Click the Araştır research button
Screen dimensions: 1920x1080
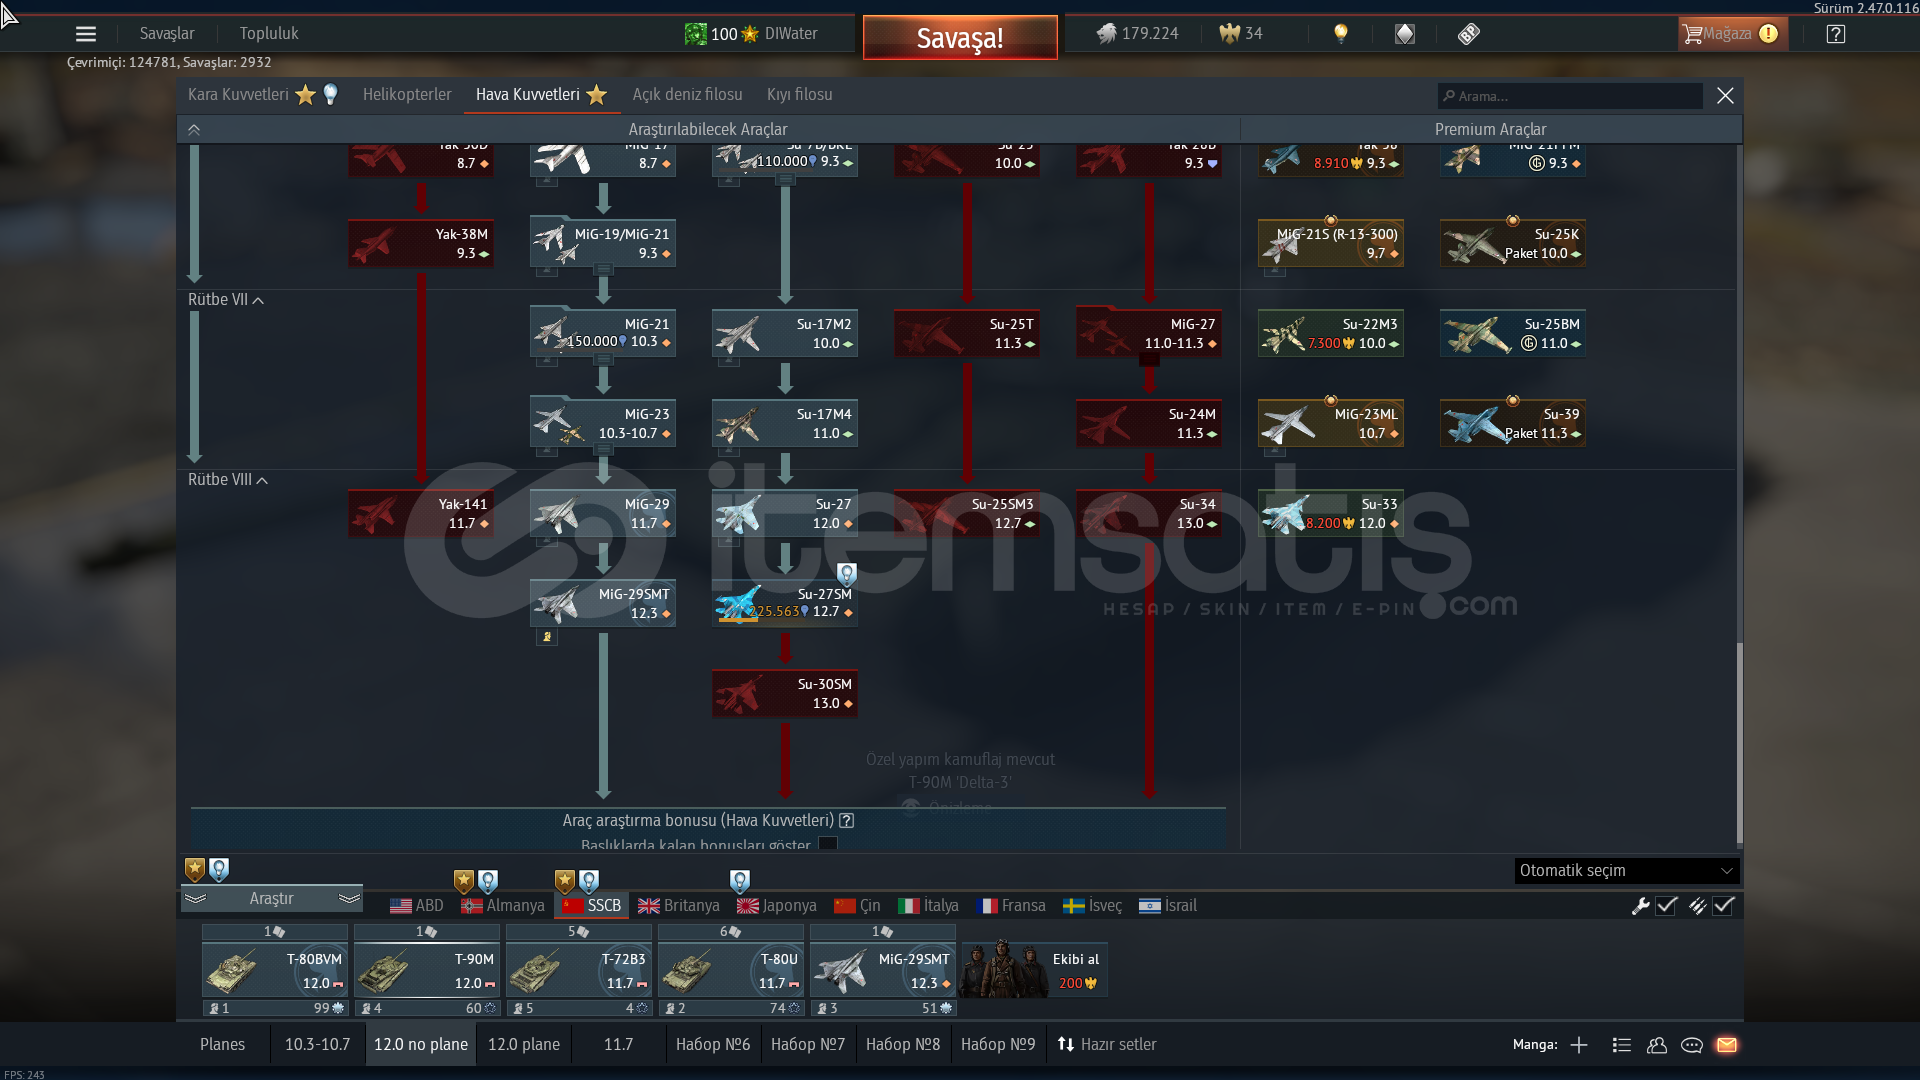(x=271, y=898)
